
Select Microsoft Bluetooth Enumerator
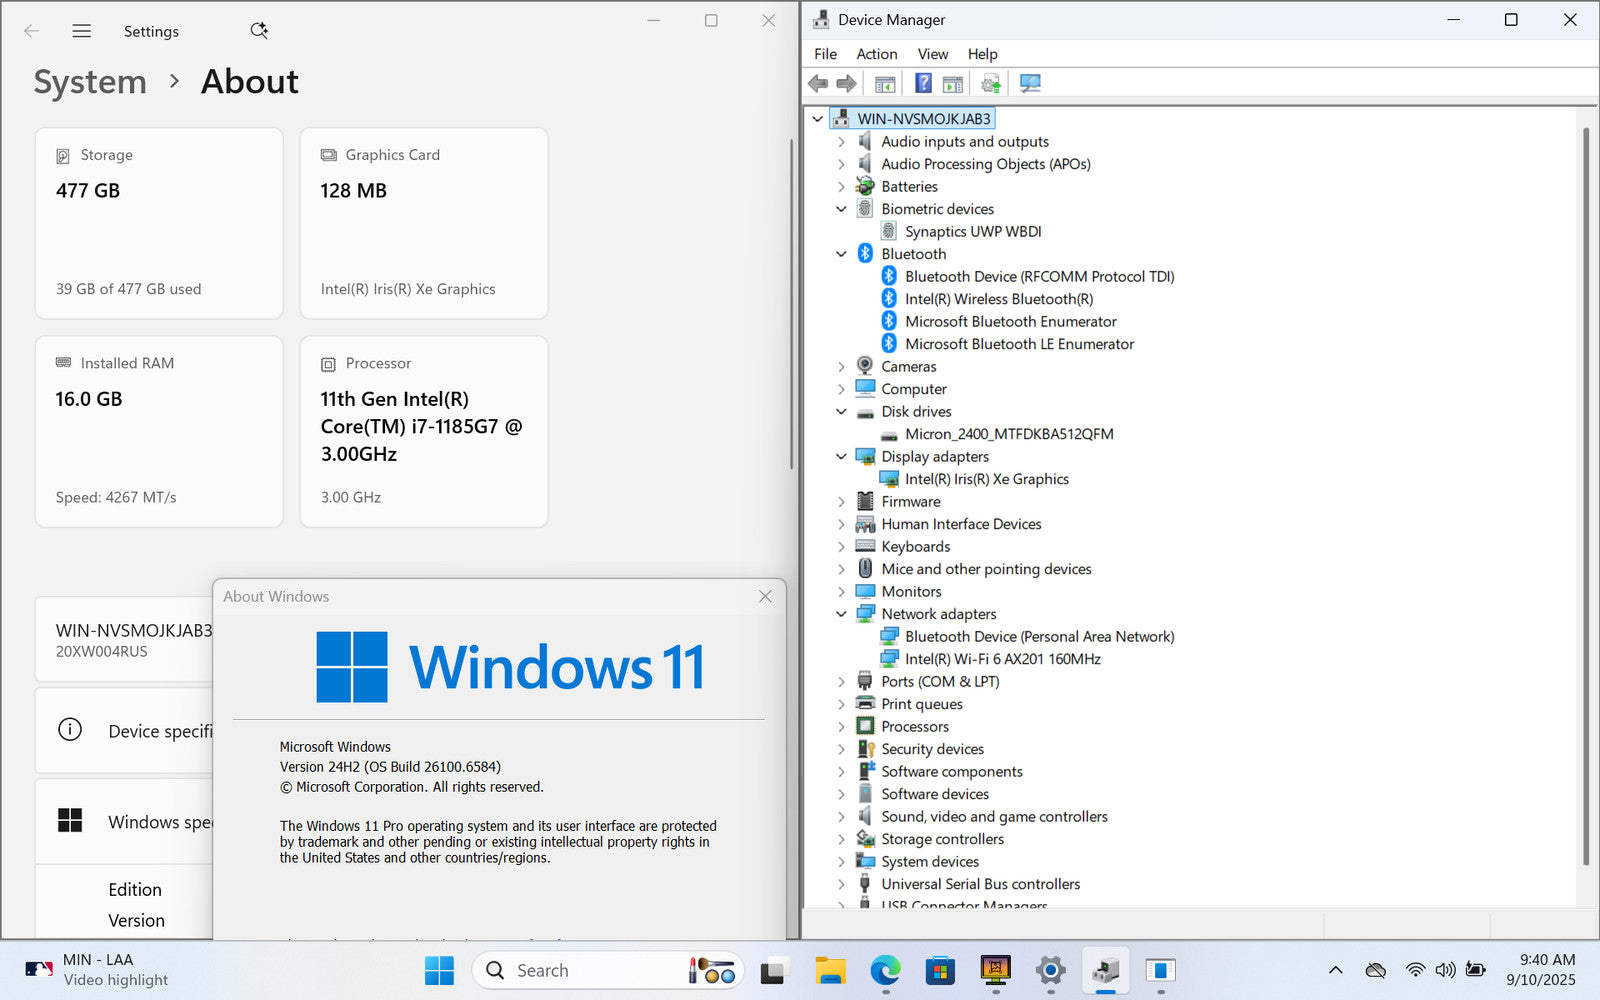1011,322
